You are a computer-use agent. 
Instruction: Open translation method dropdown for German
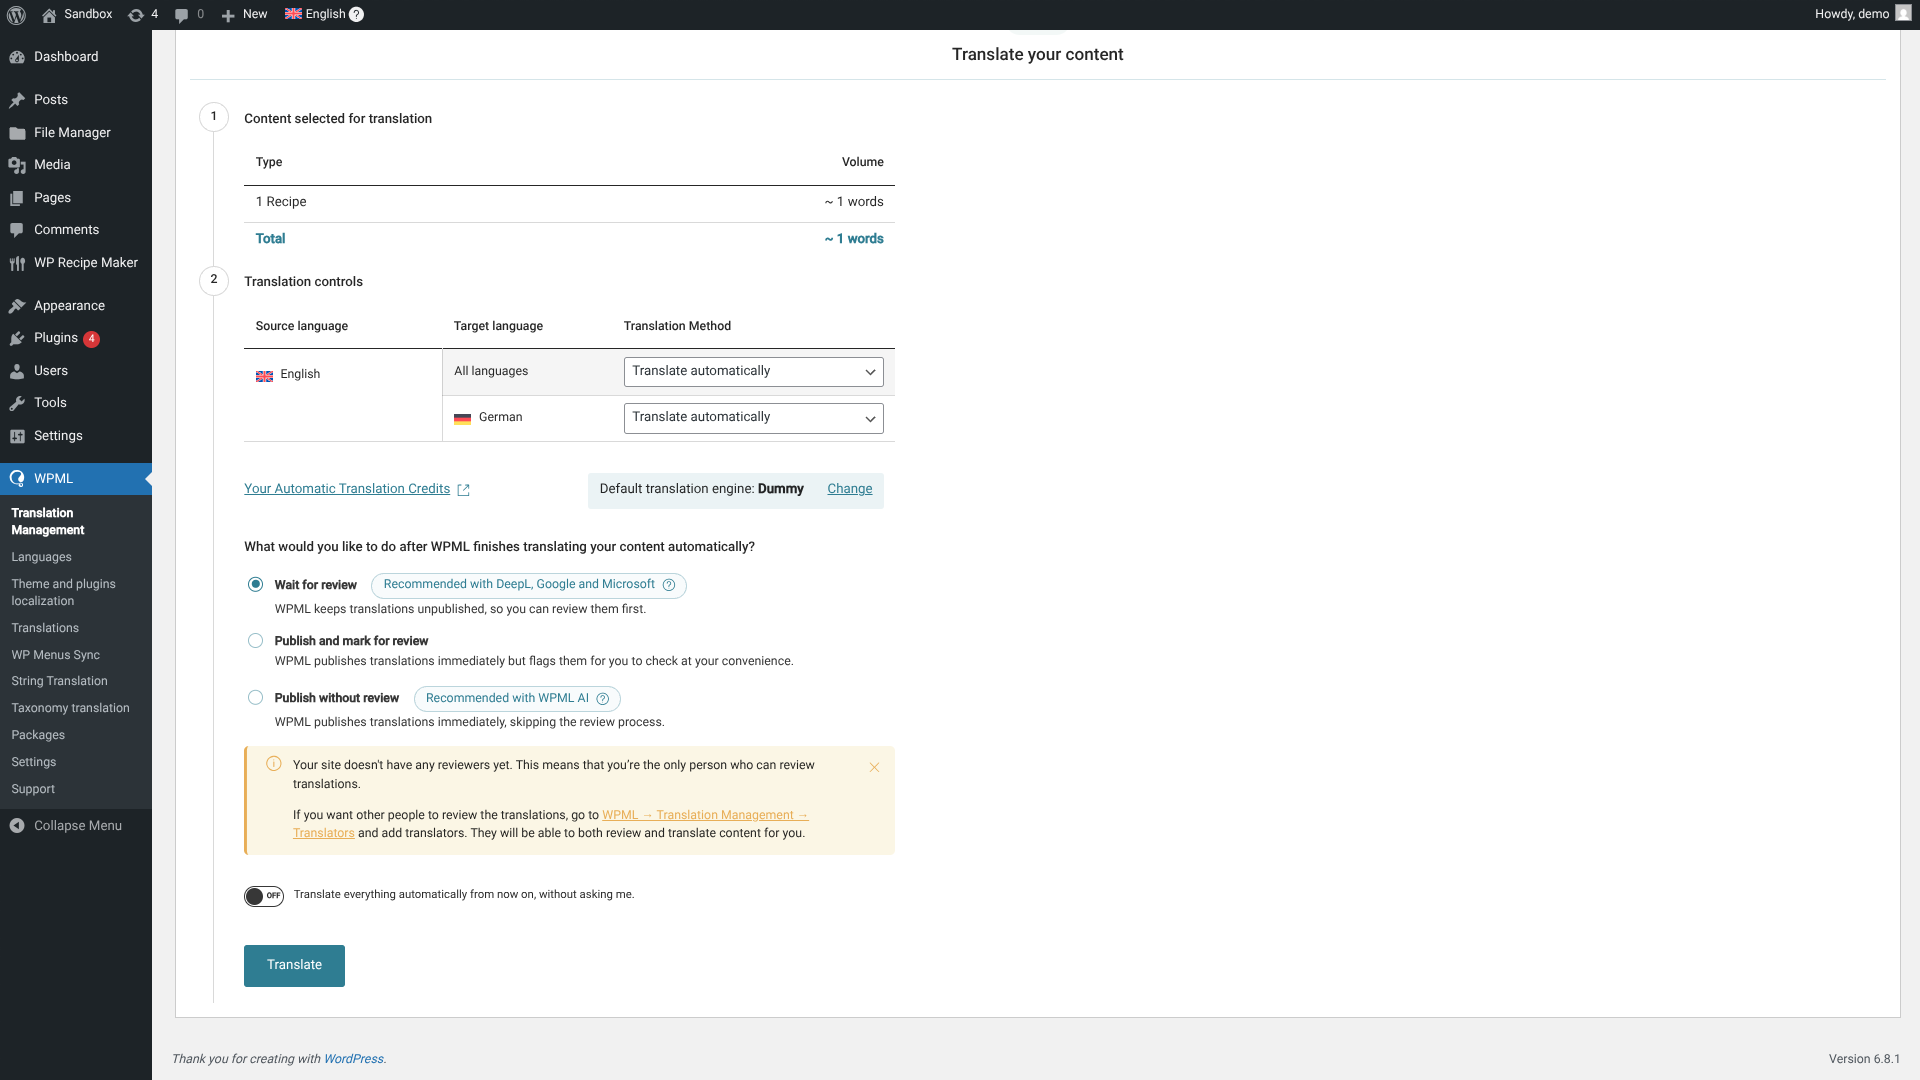(x=753, y=418)
